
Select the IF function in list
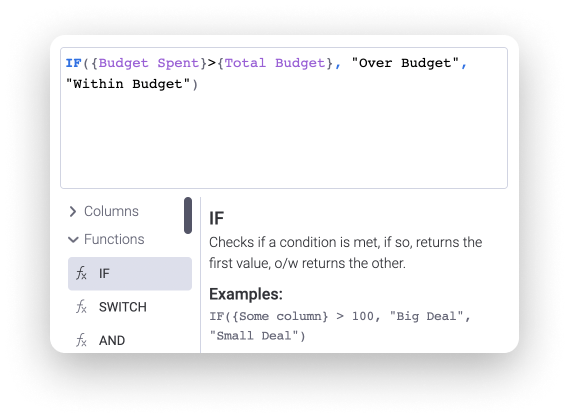[x=130, y=274]
